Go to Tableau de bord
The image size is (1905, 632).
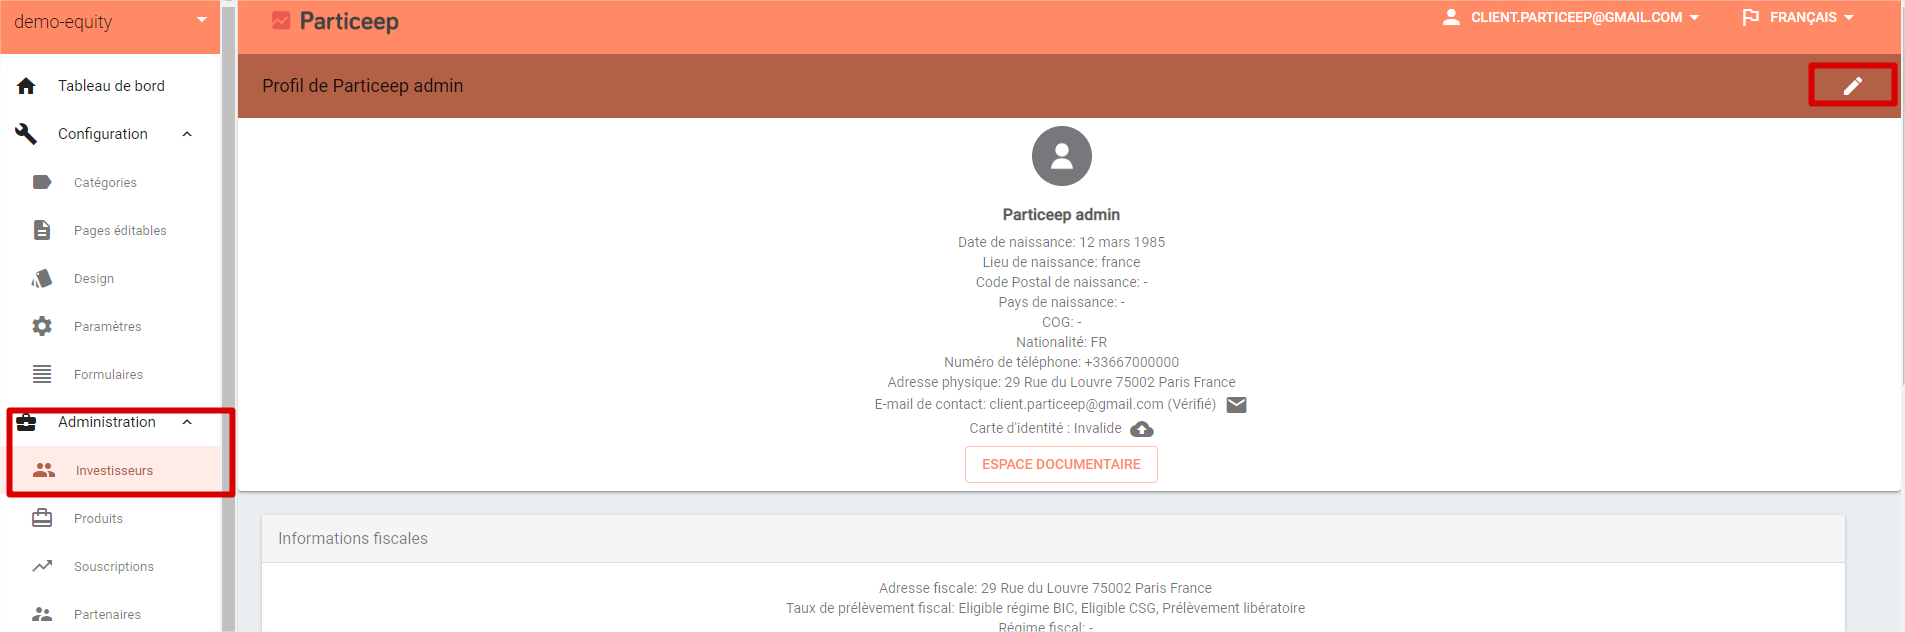coord(110,86)
